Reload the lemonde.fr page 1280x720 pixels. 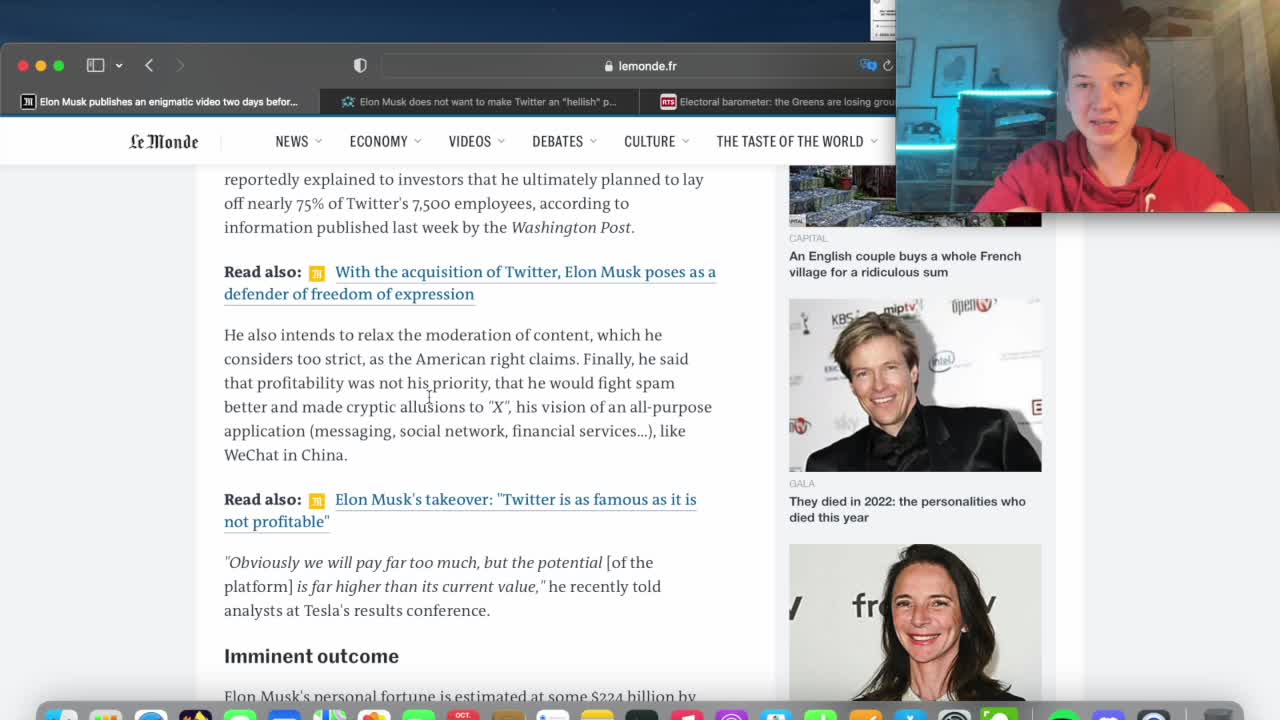click(x=887, y=66)
